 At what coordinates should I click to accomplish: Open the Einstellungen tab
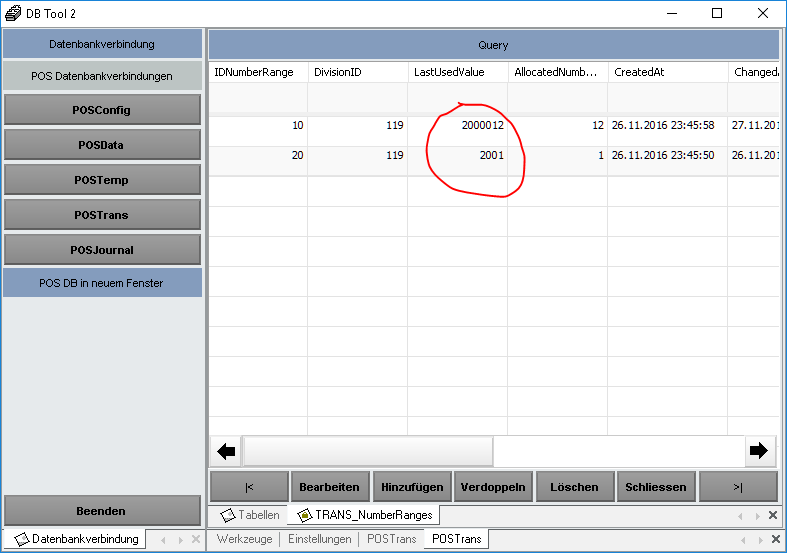[x=320, y=539]
